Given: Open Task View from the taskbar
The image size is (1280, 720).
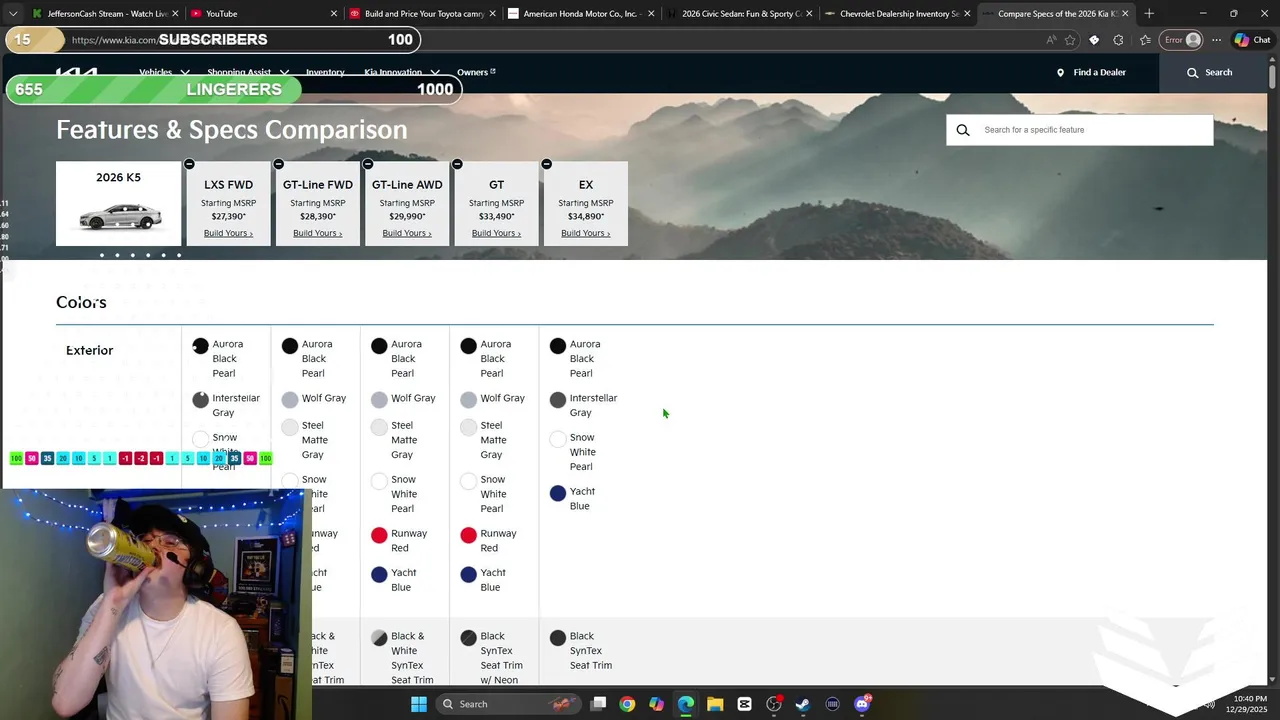Looking at the screenshot, I should pyautogui.click(x=598, y=704).
